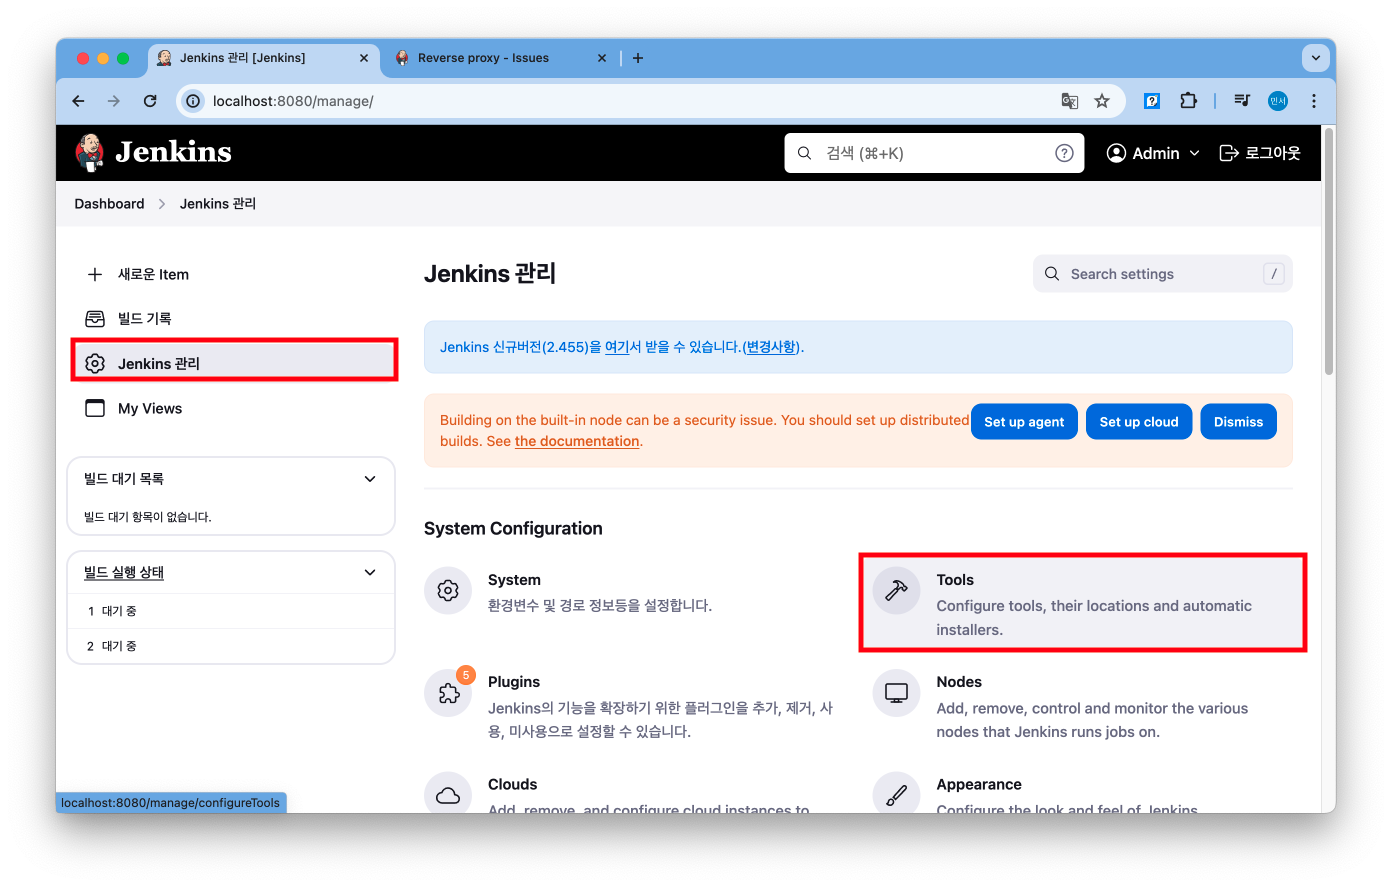Click the Tools hammer icon
This screenshot has height=887, width=1392.
(x=896, y=590)
